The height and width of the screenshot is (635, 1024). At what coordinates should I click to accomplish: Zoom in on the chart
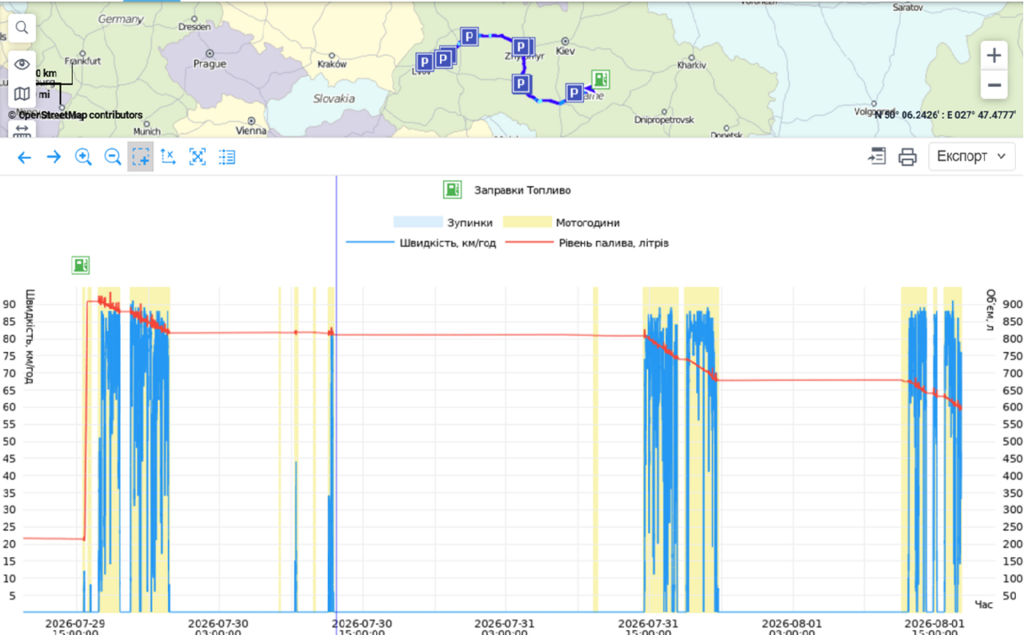83,157
